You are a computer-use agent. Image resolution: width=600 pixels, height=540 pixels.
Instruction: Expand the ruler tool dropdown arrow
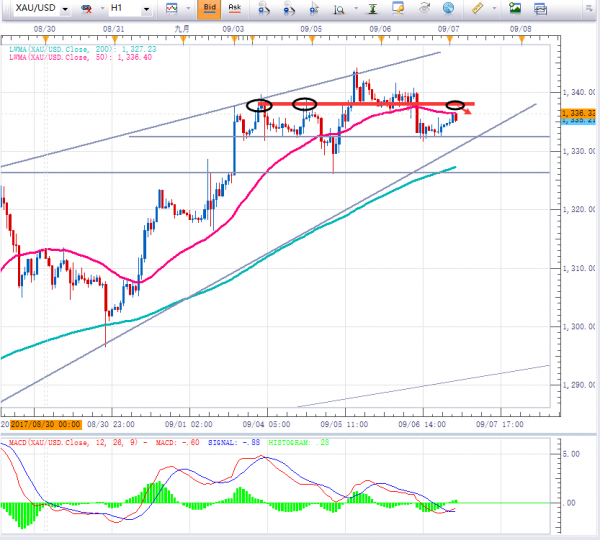[494, 8]
